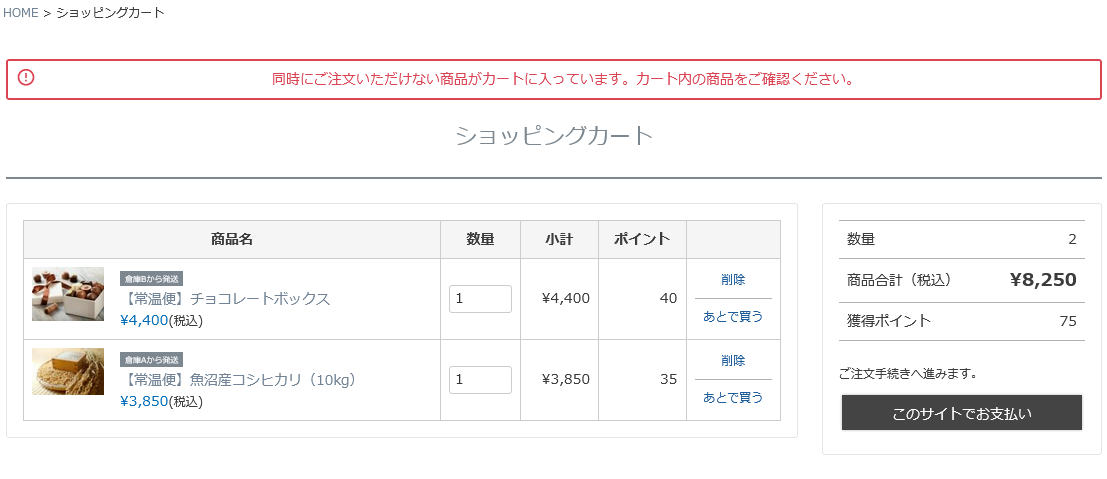Click the 倉庫Aから発送 badge
The image size is (1107, 479).
point(152,360)
